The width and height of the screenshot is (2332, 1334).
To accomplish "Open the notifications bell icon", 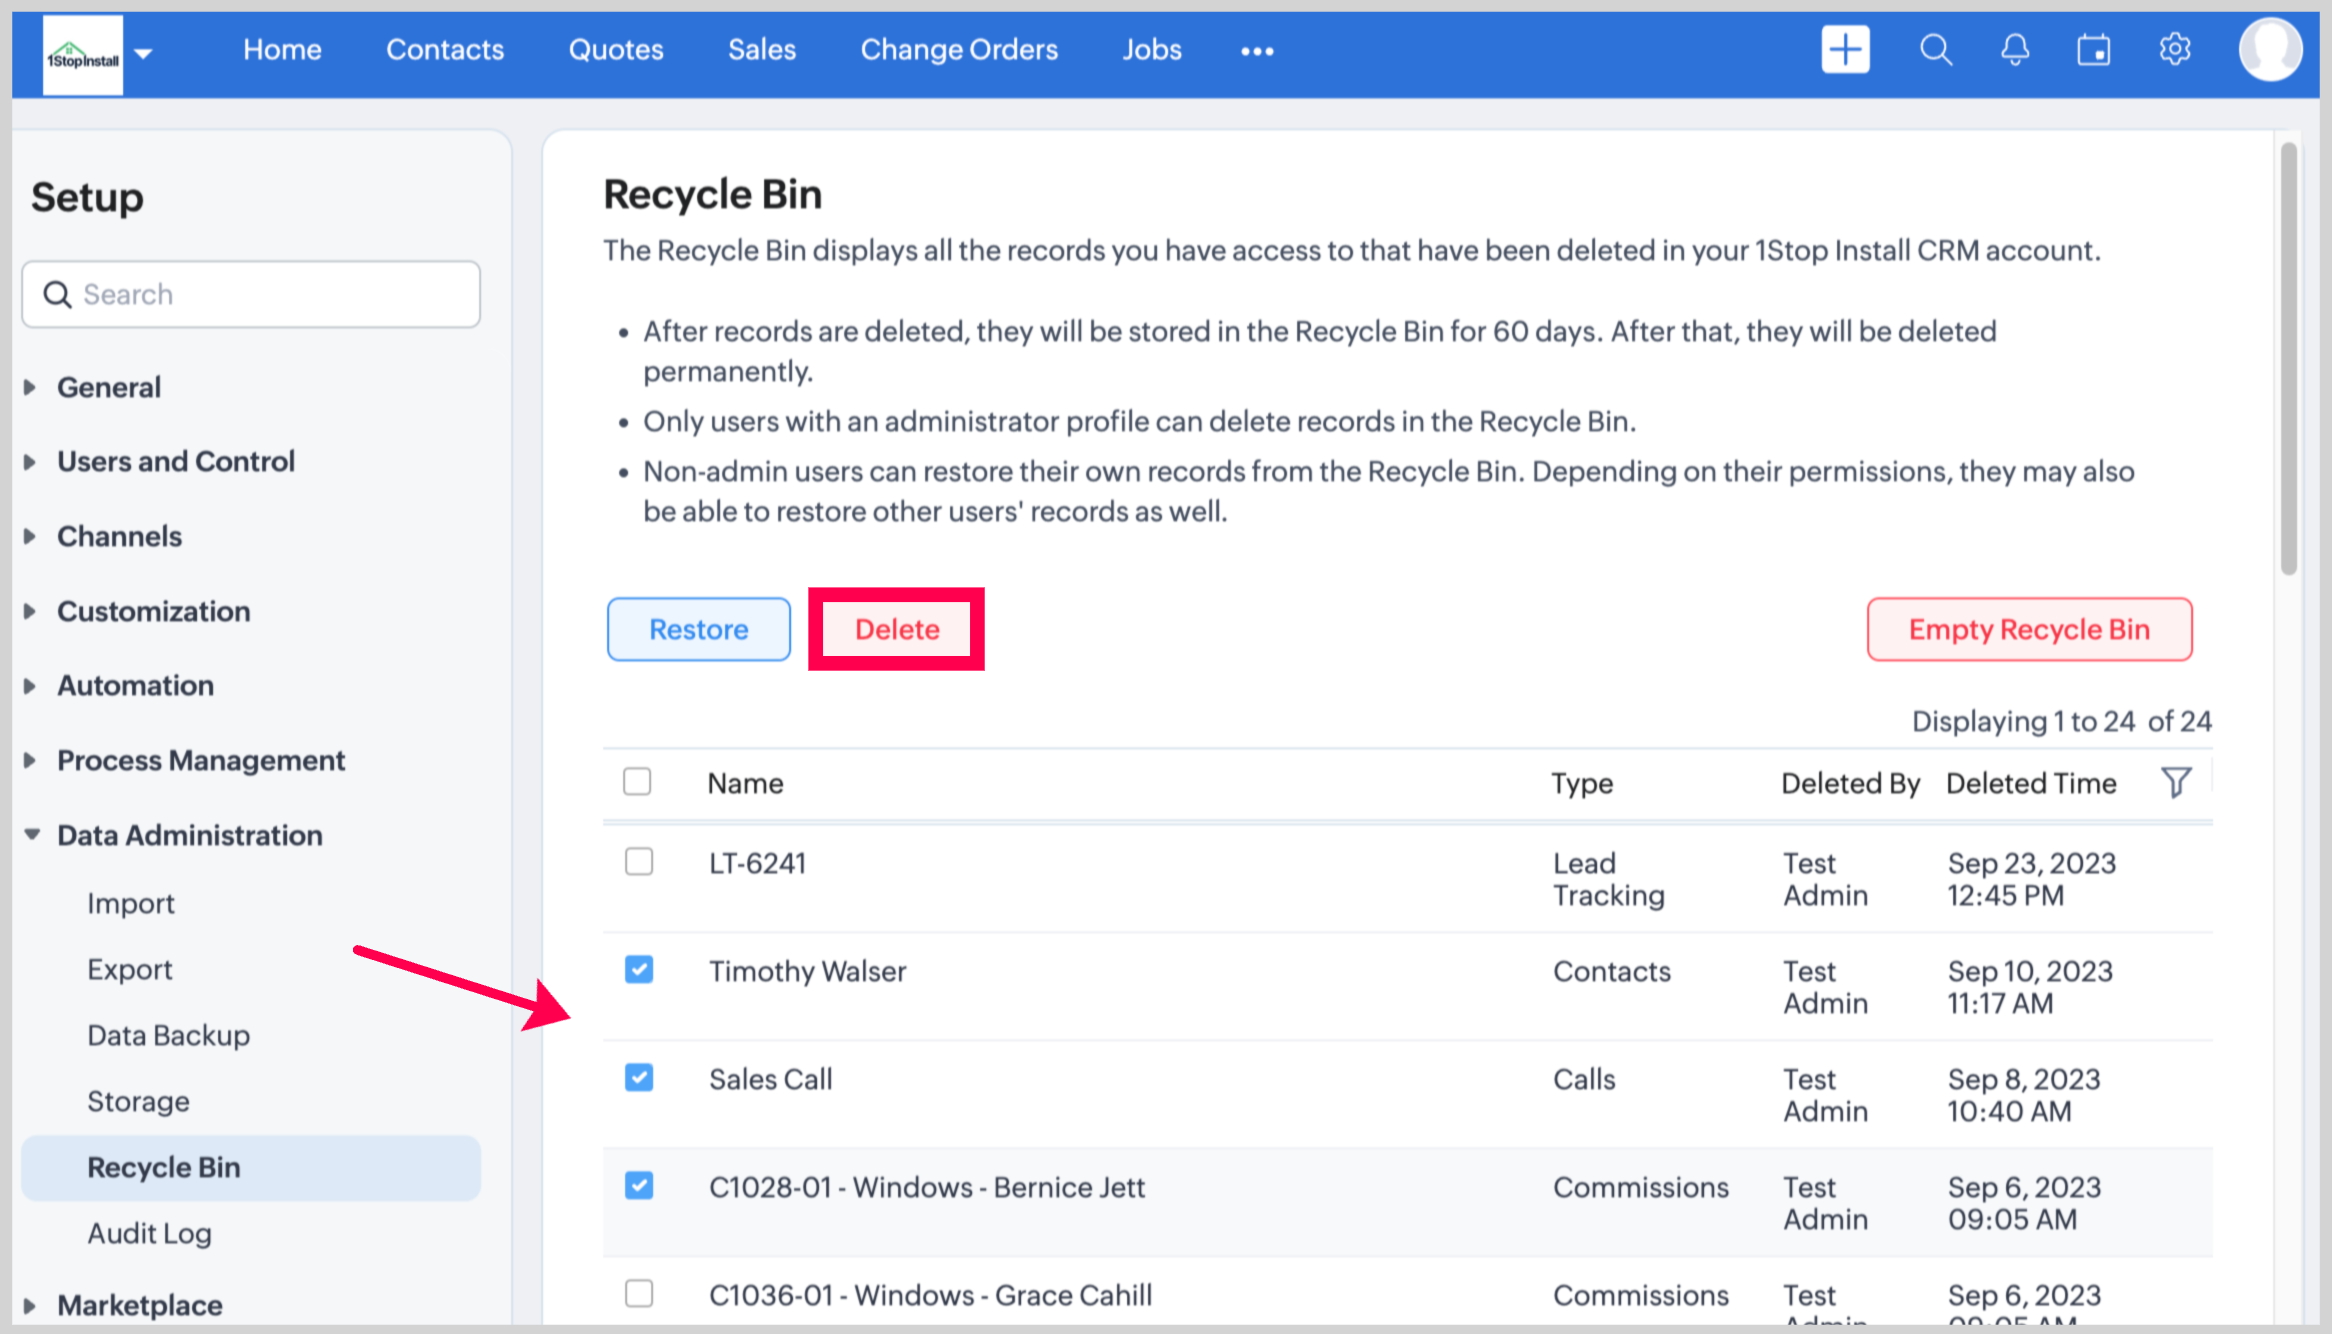I will coord(2015,50).
